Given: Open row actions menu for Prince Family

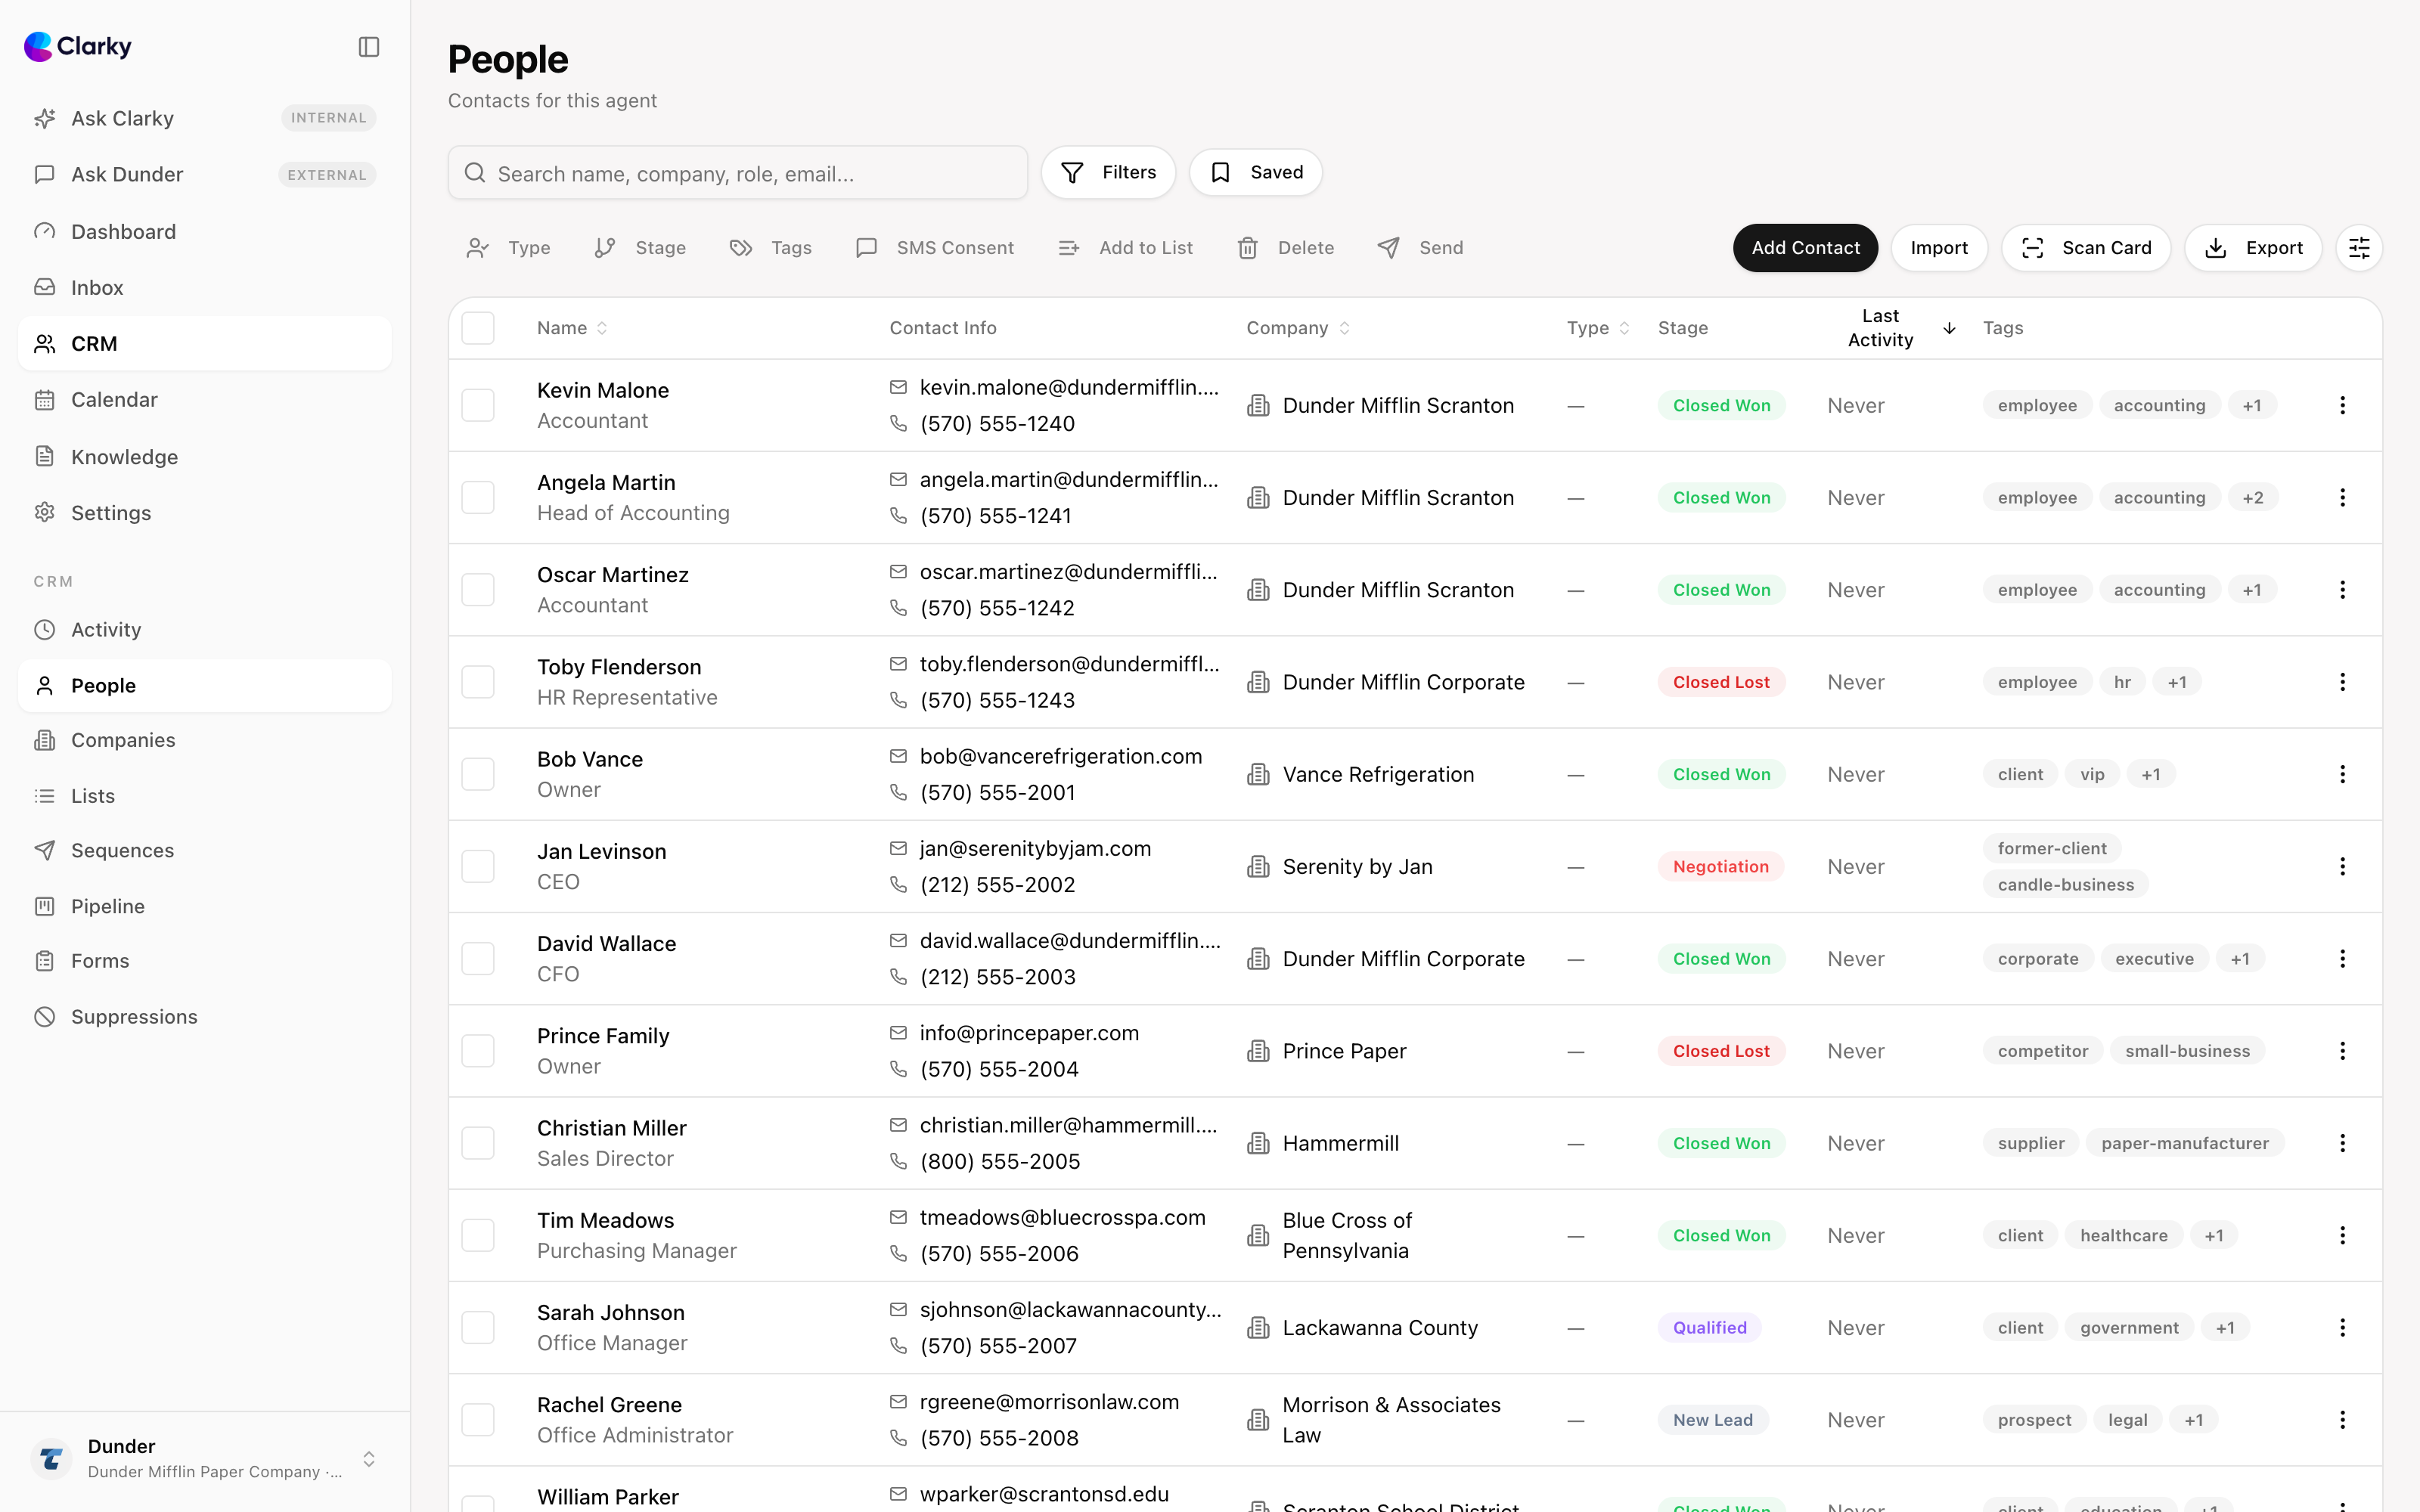Looking at the screenshot, I should coord(2342,1051).
